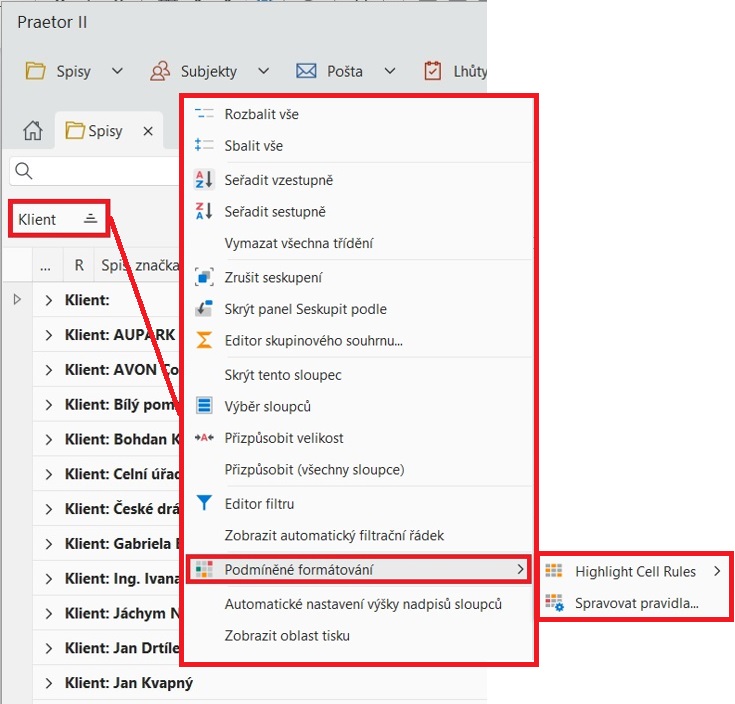The image size is (735, 704).
Task: Open Editor skupinového souhrnu sigma icon
Action: [x=204, y=341]
